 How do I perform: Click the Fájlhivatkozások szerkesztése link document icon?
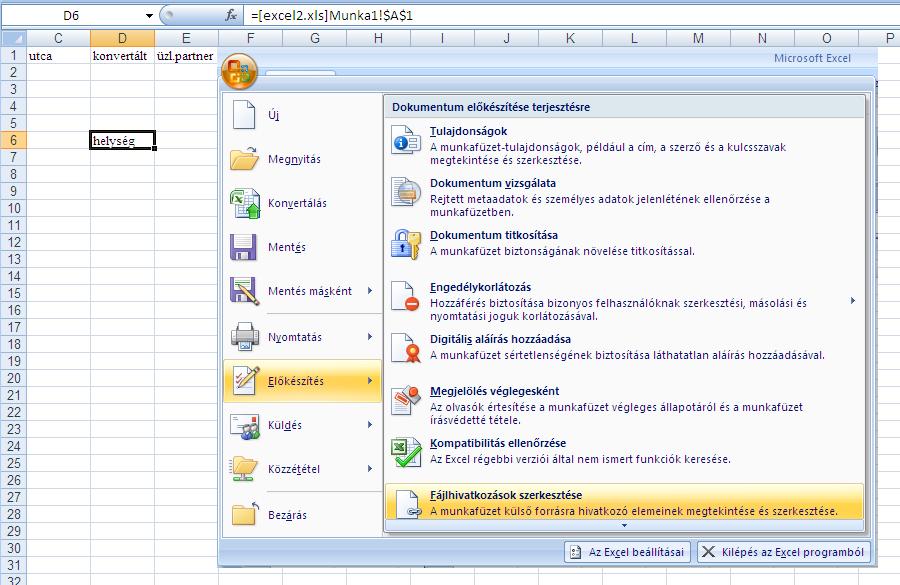tap(409, 503)
